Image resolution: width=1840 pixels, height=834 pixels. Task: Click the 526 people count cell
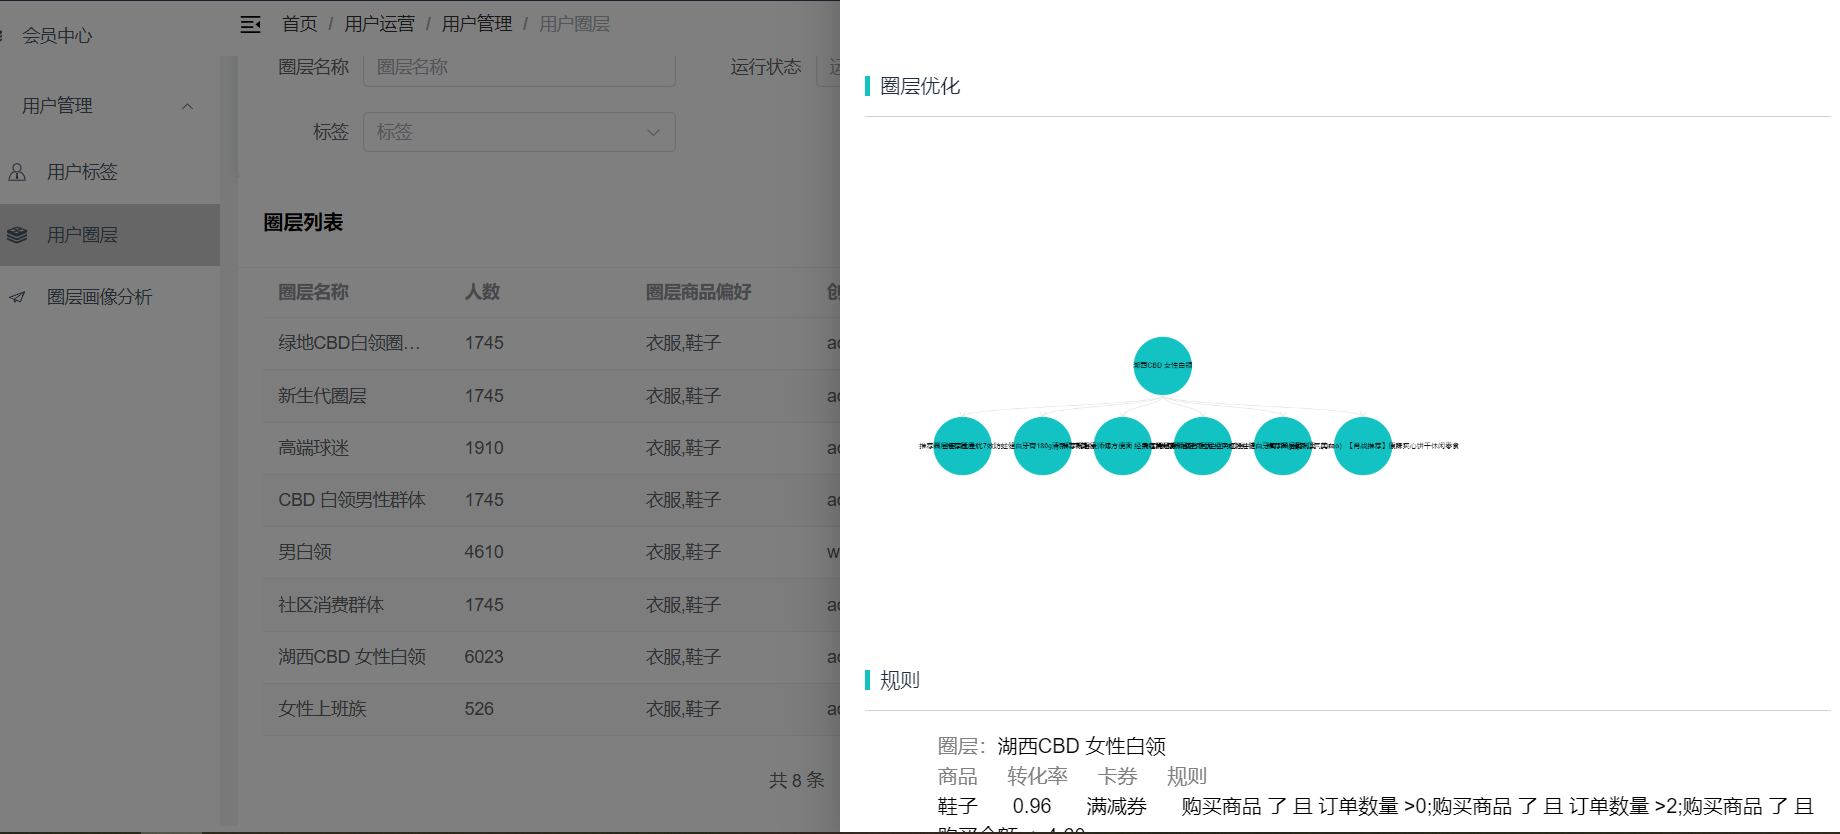pyautogui.click(x=479, y=709)
